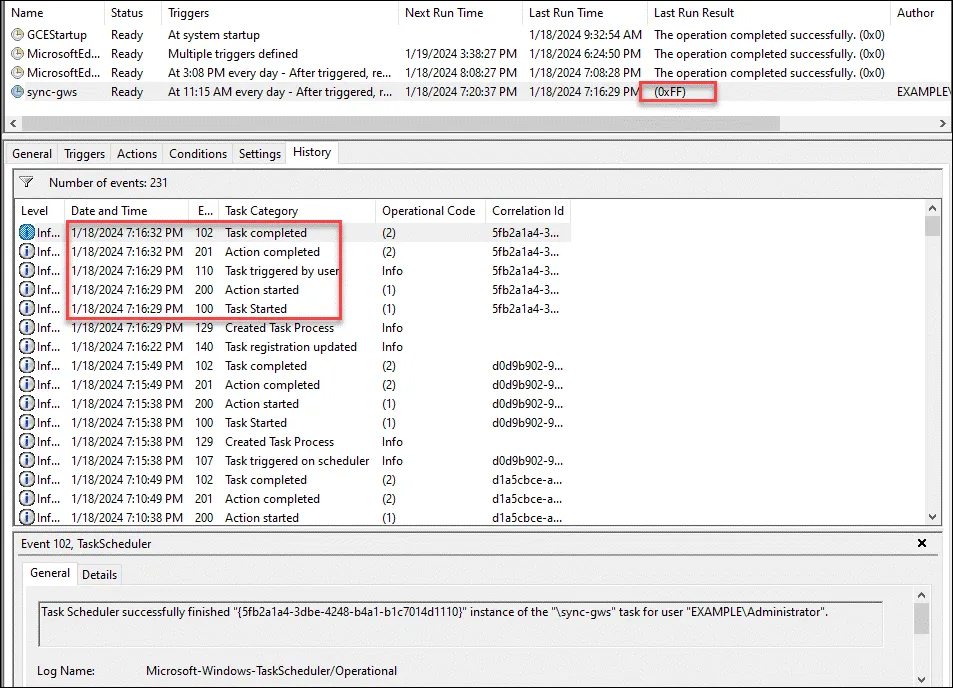Open the Conditions tab

[198, 154]
